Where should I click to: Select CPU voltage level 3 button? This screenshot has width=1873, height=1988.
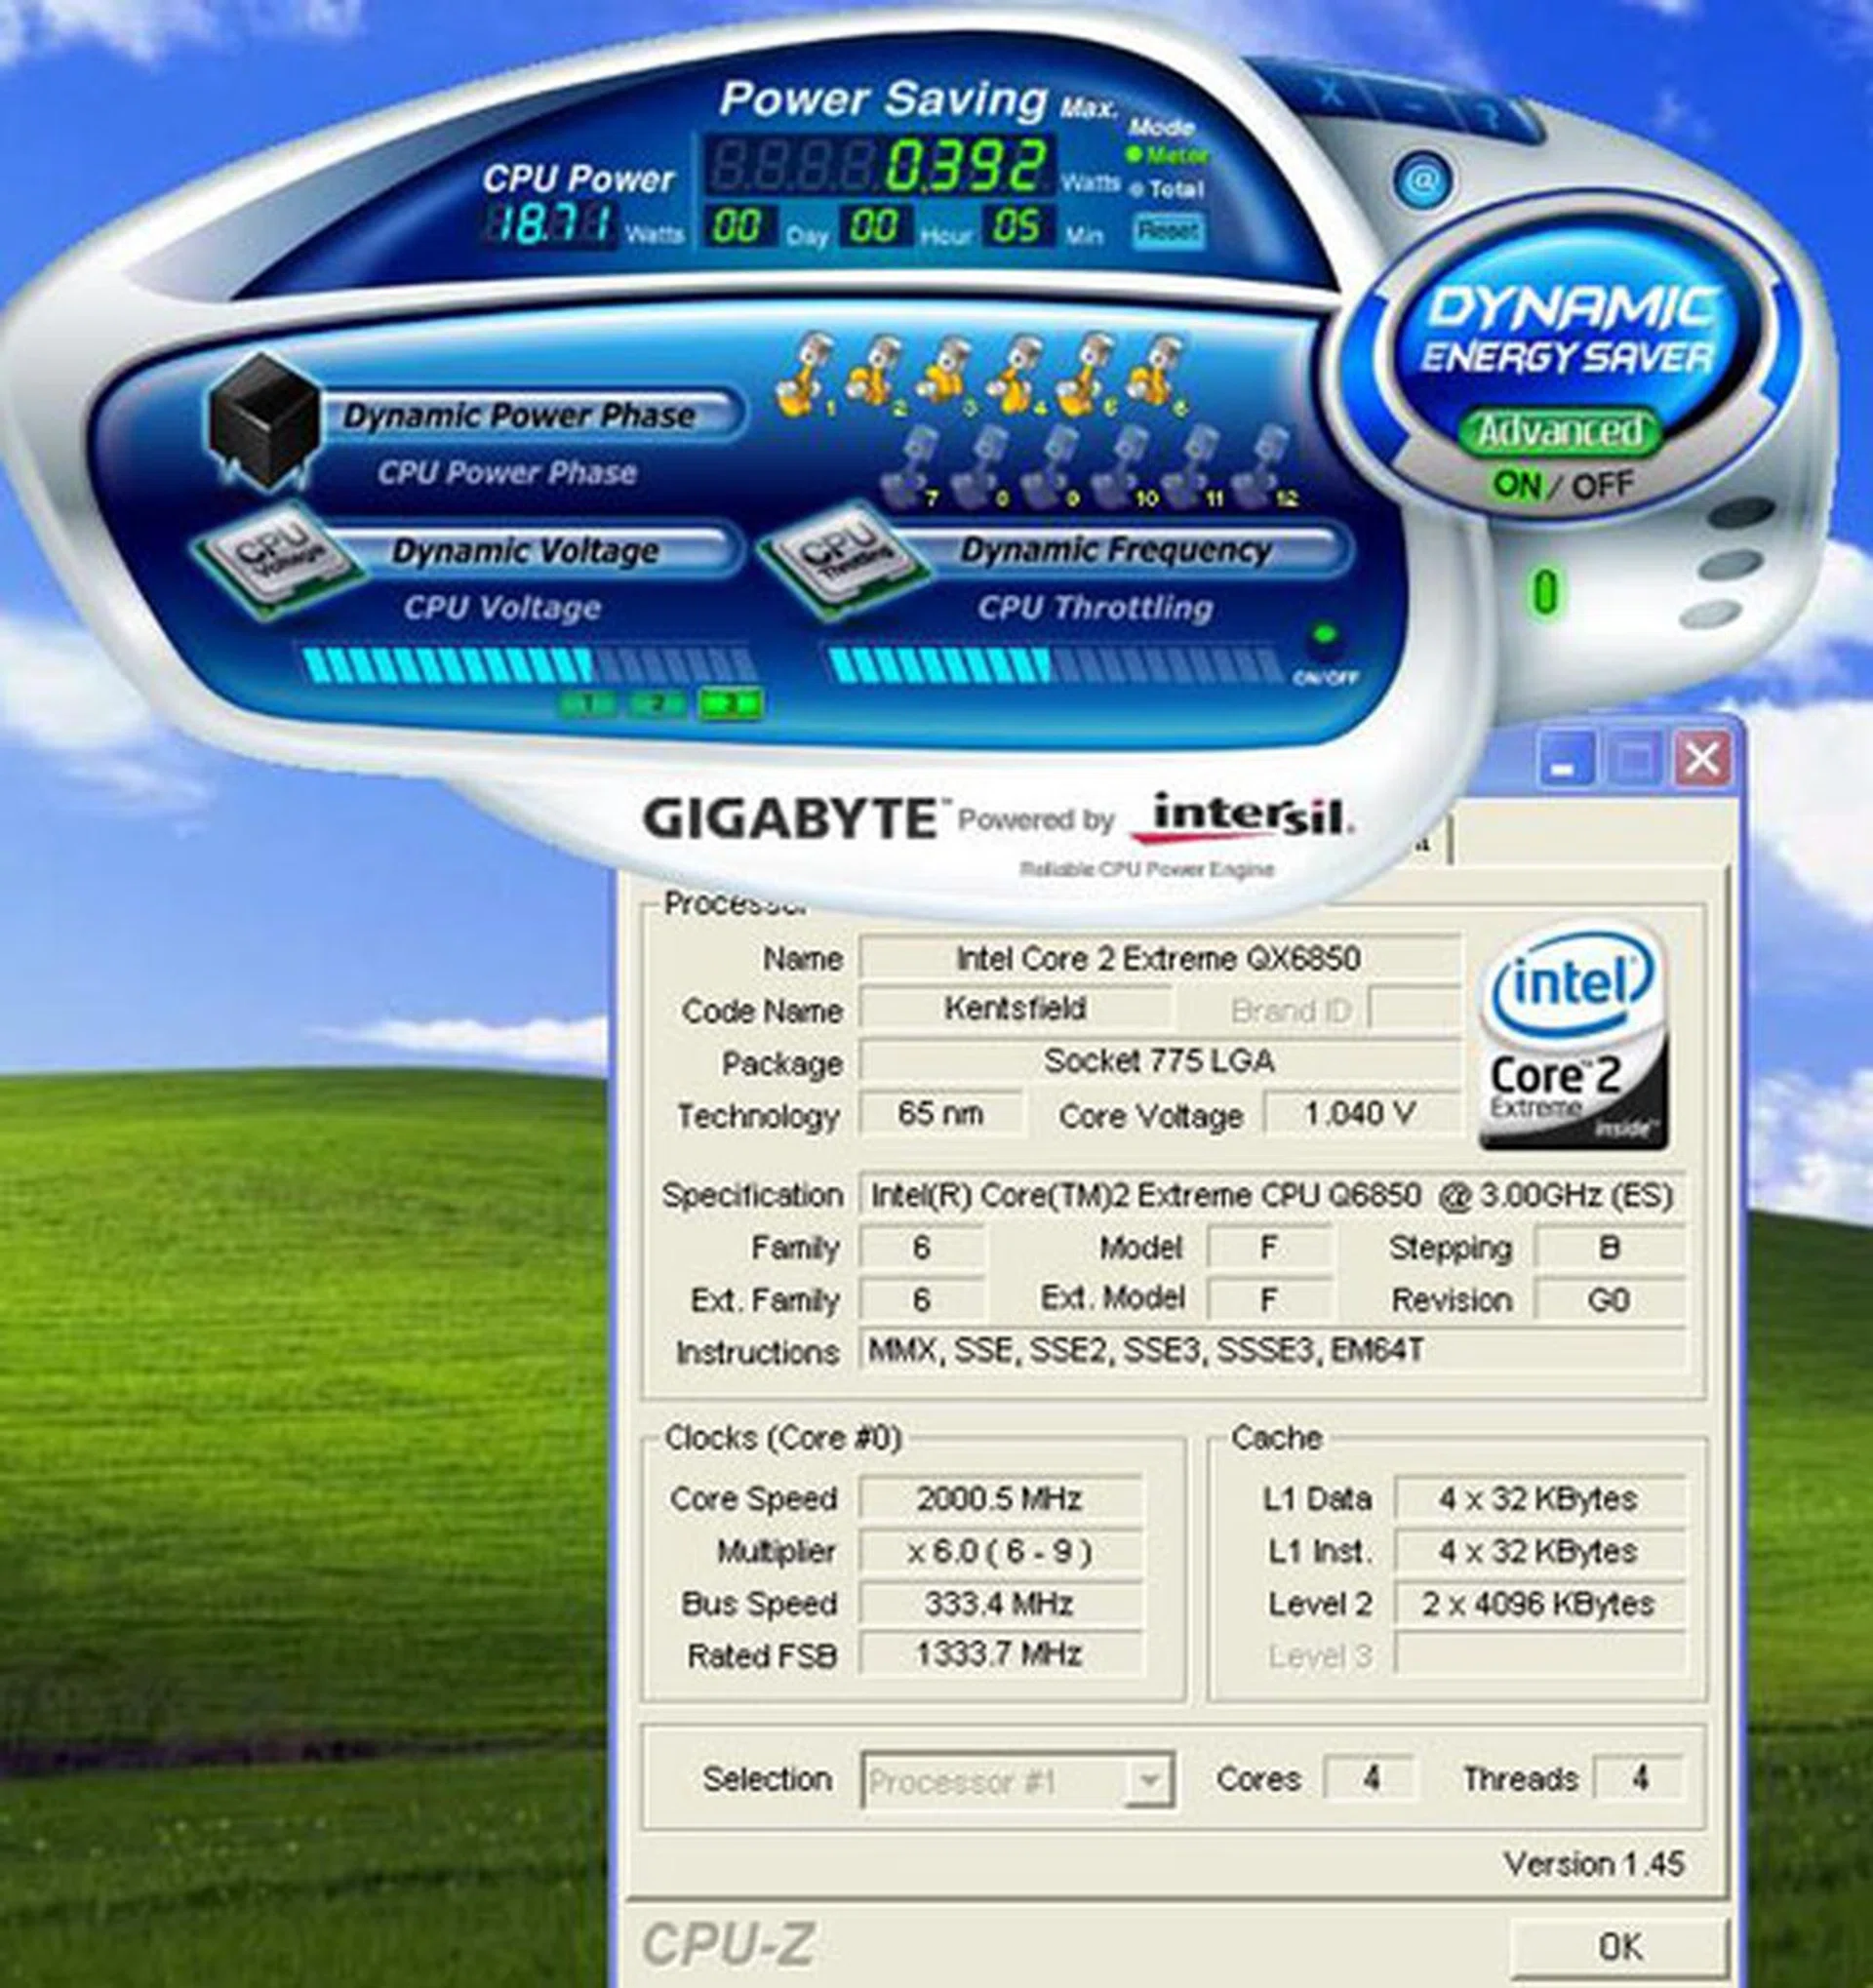730,704
